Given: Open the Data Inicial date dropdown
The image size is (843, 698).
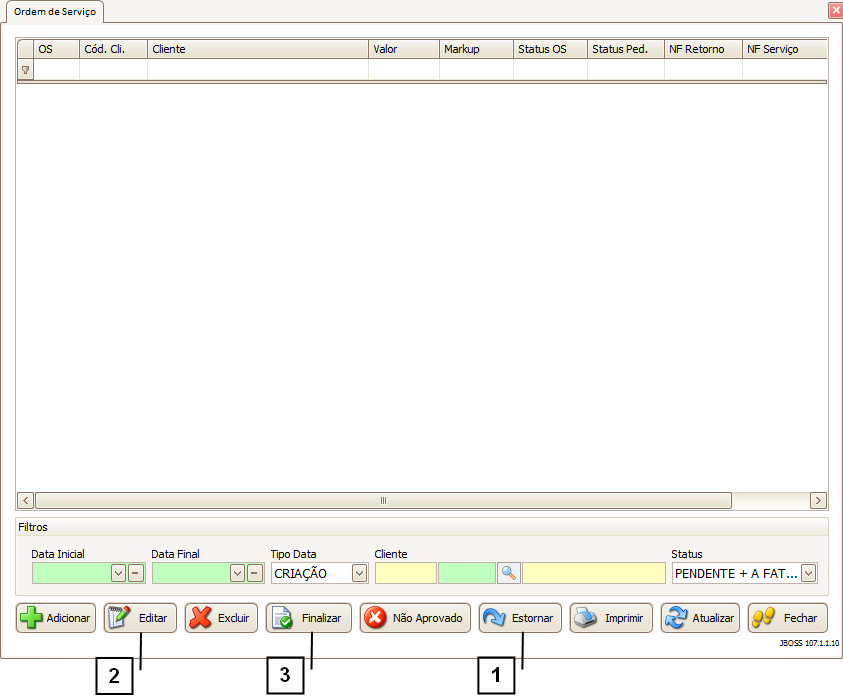Looking at the screenshot, I should point(118,573).
